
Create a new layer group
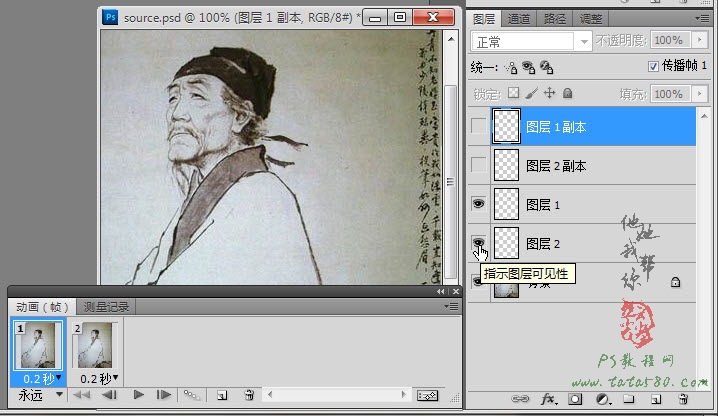coord(629,399)
